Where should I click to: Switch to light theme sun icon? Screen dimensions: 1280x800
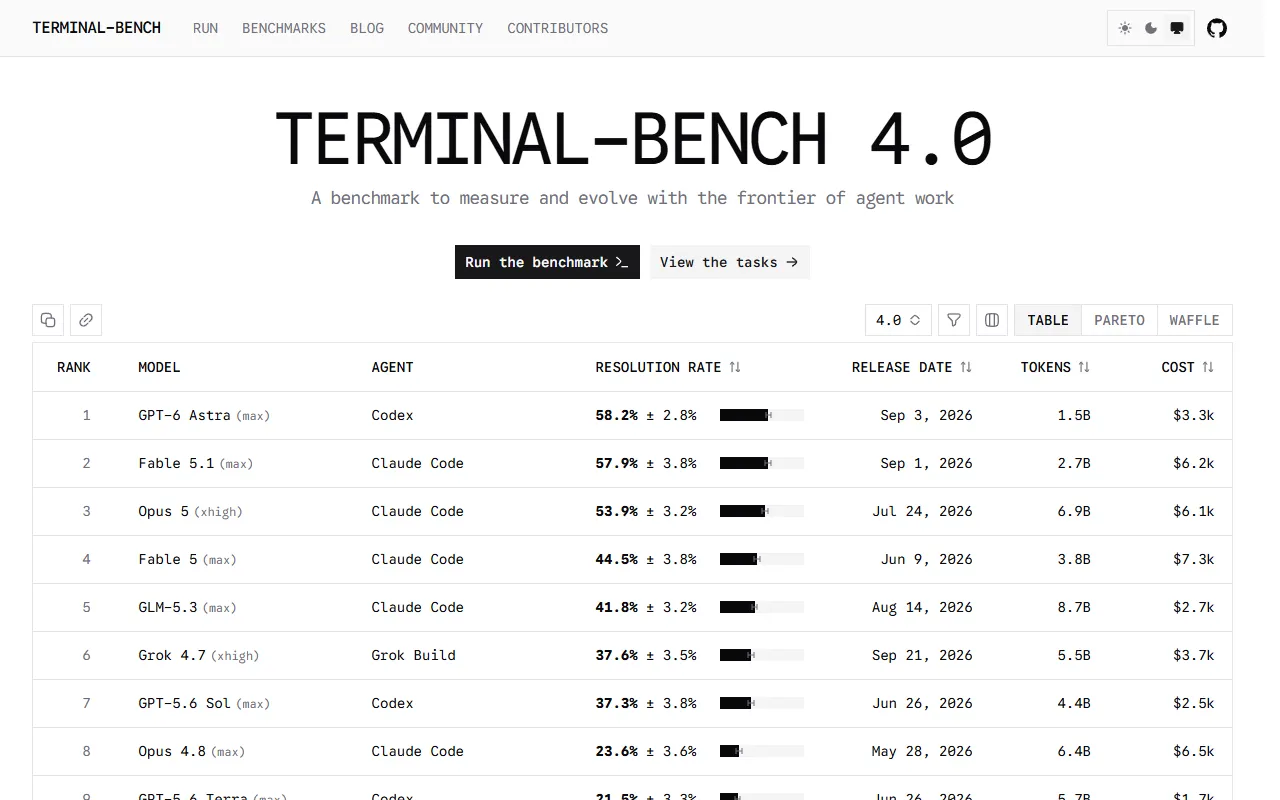[1125, 28]
